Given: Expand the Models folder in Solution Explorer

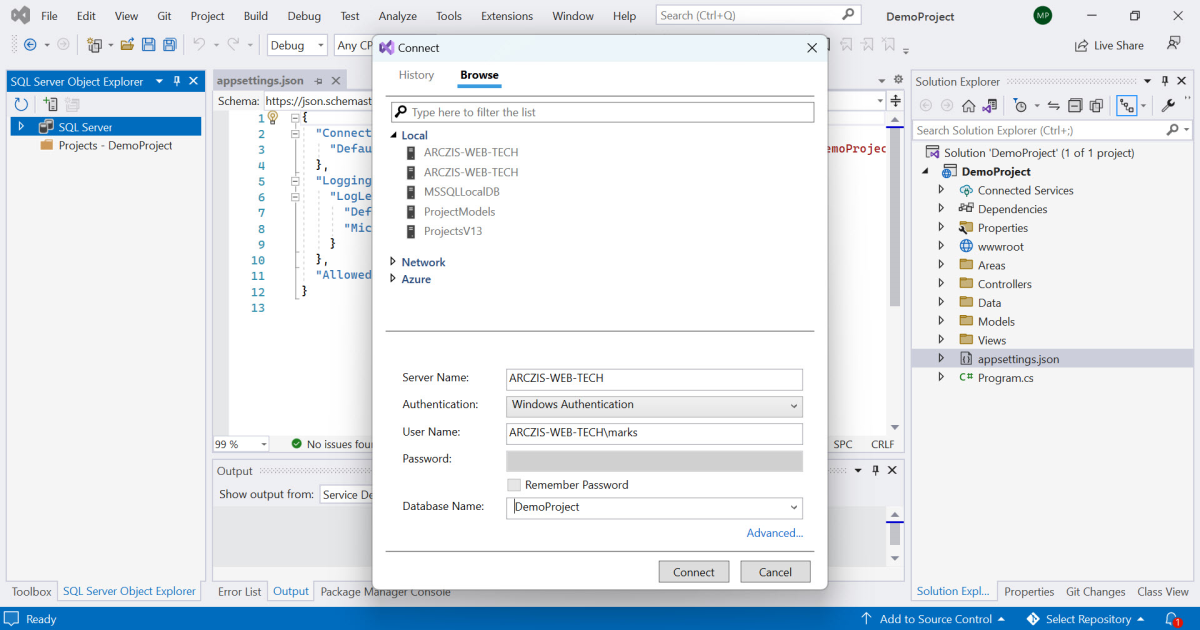Looking at the screenshot, I should pos(941,321).
